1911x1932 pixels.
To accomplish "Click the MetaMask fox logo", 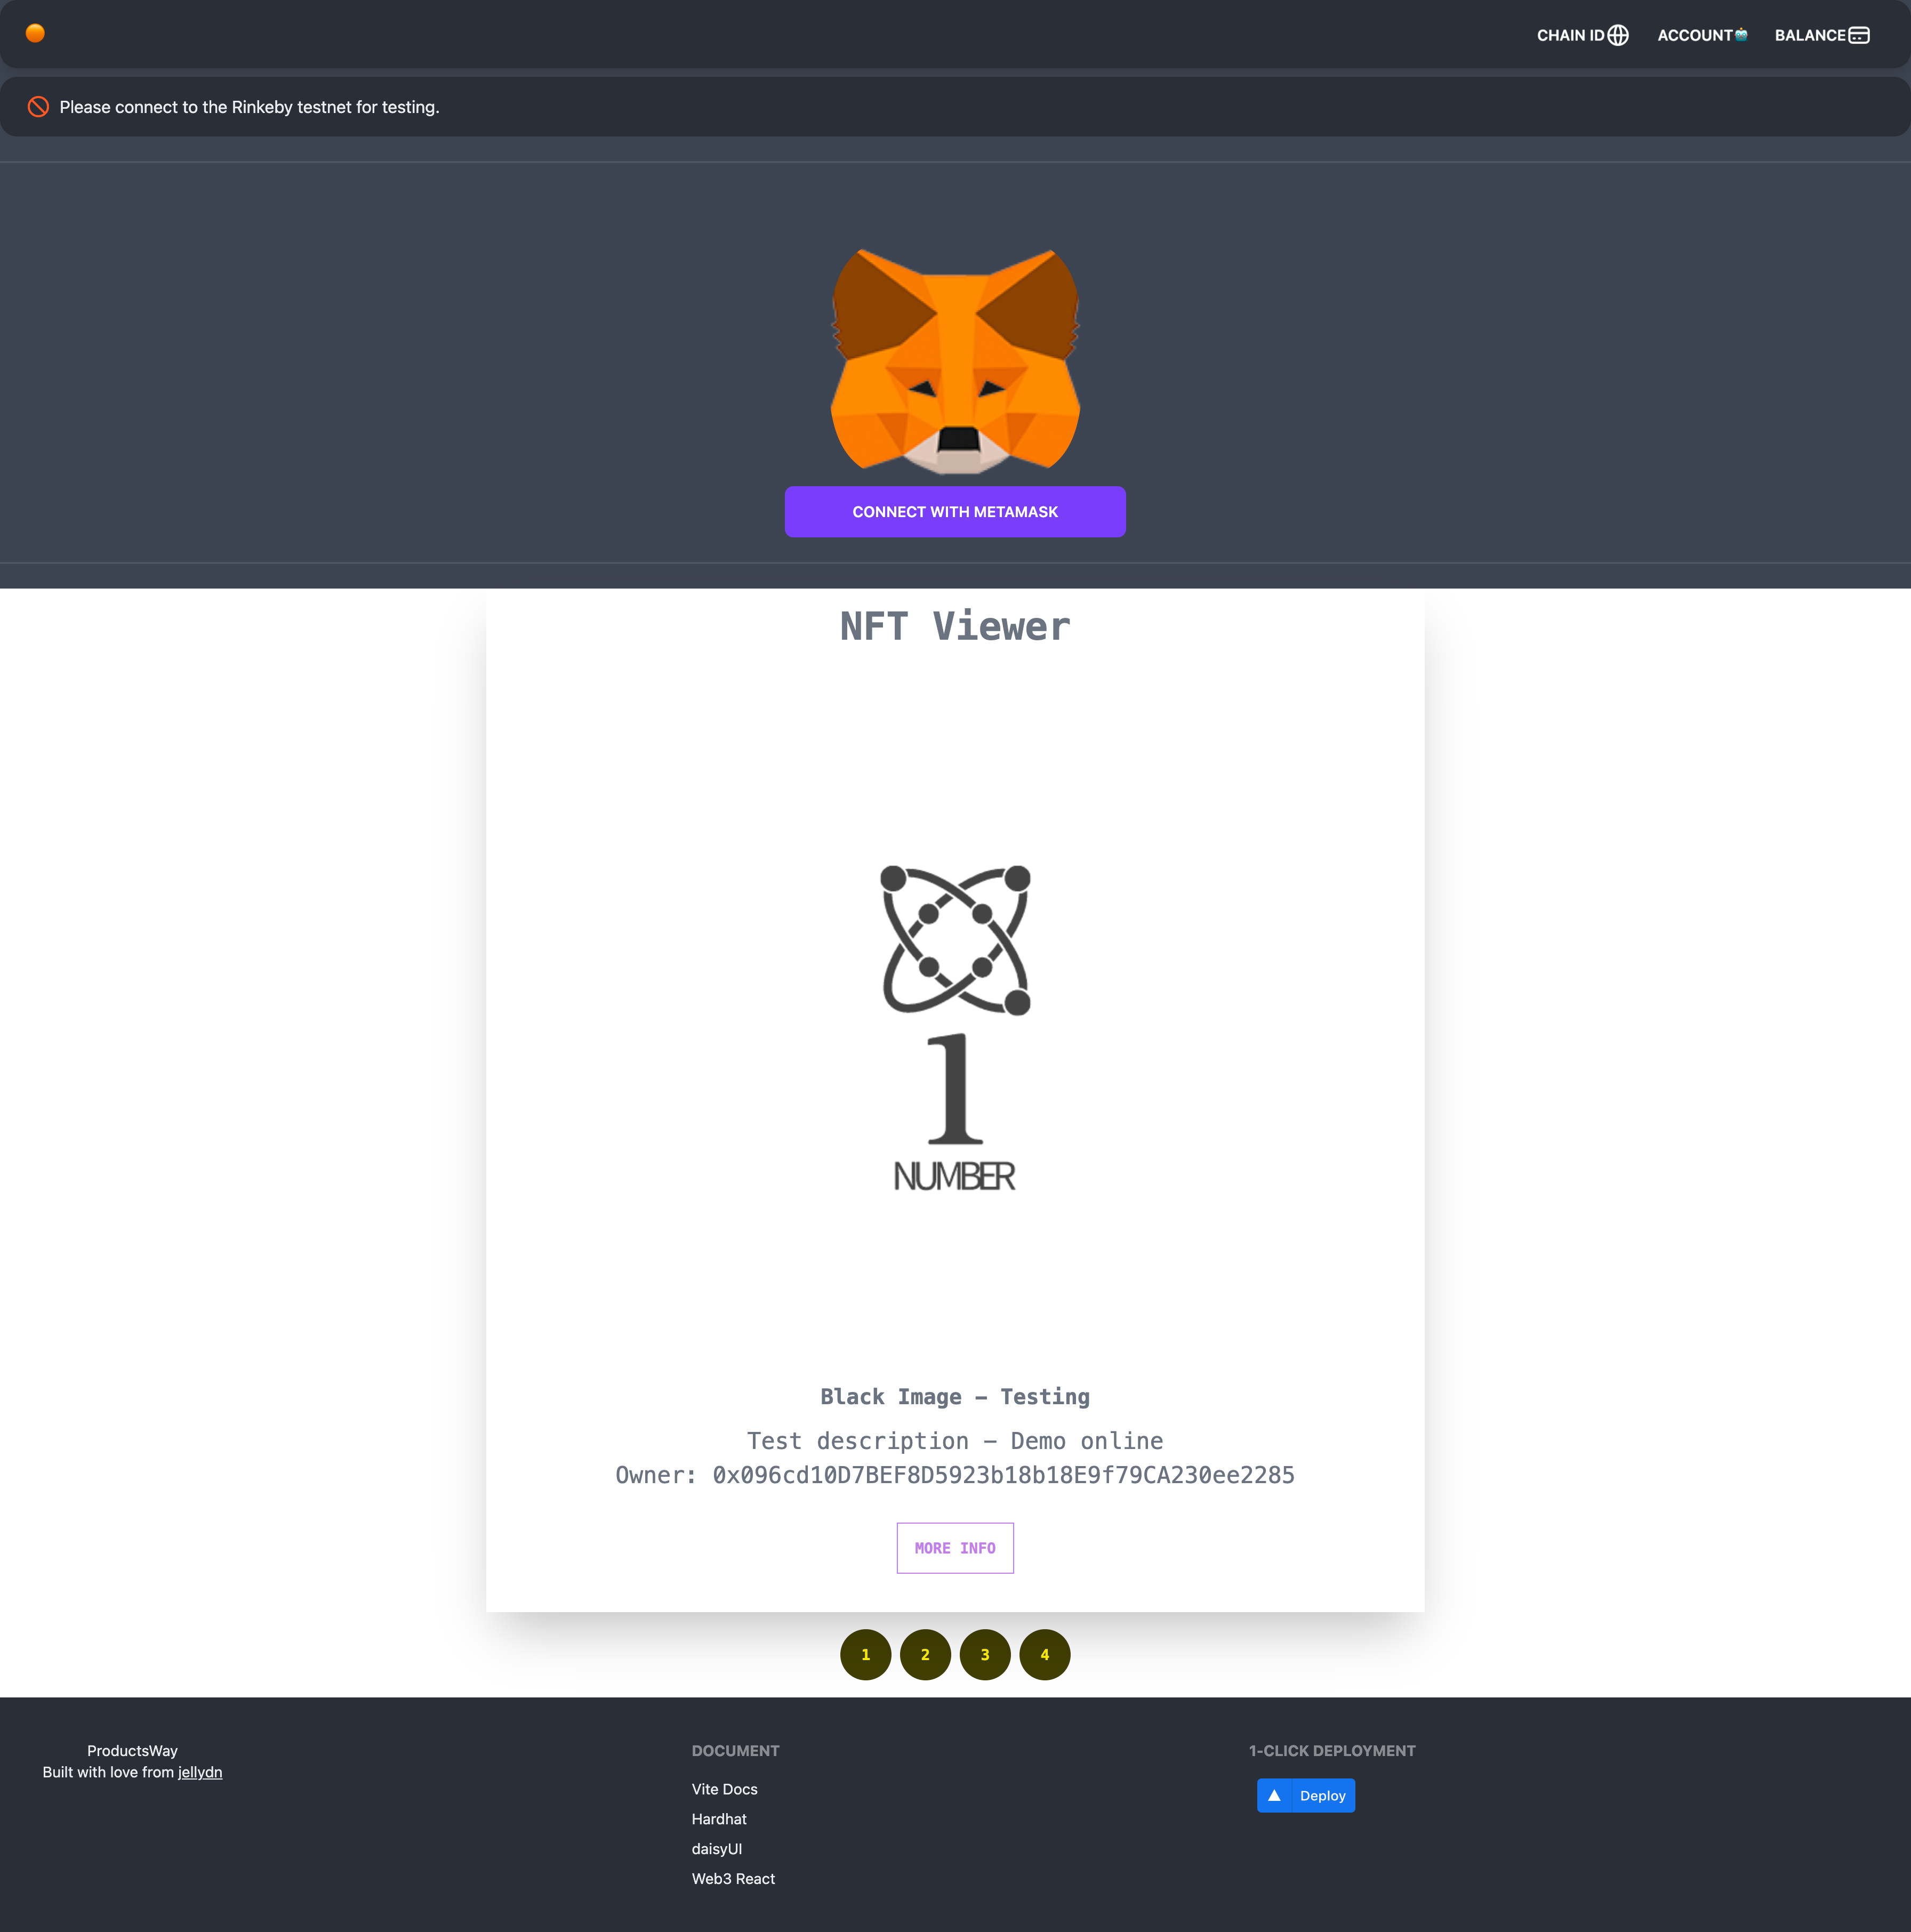I will point(955,361).
